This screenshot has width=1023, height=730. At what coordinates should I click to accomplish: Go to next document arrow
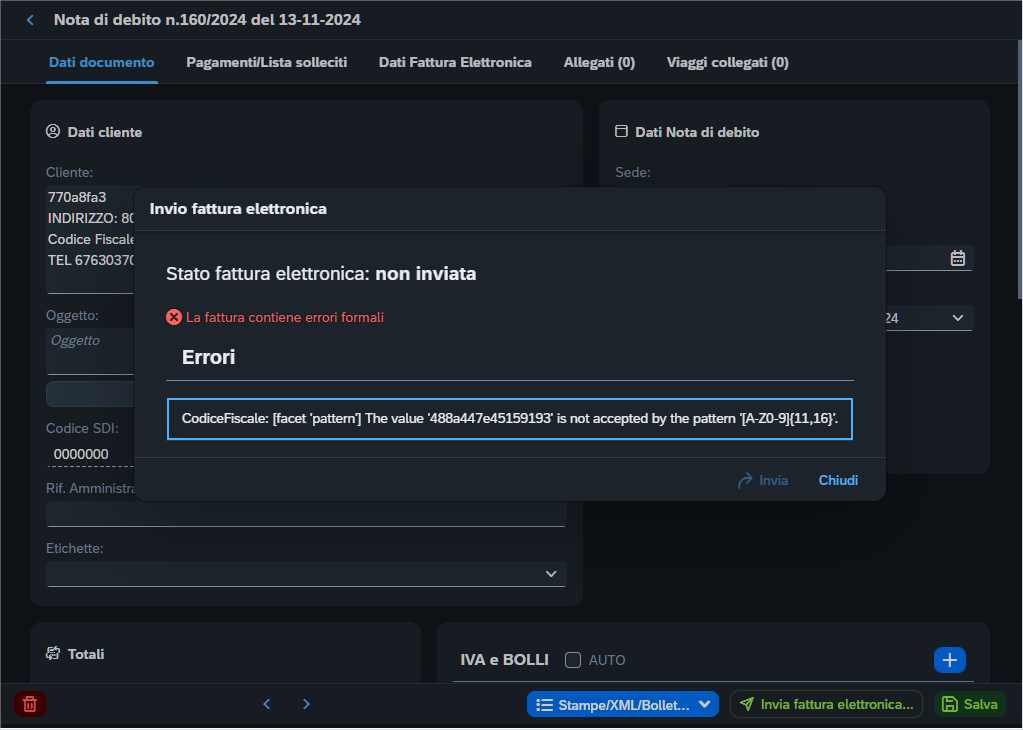coord(306,705)
